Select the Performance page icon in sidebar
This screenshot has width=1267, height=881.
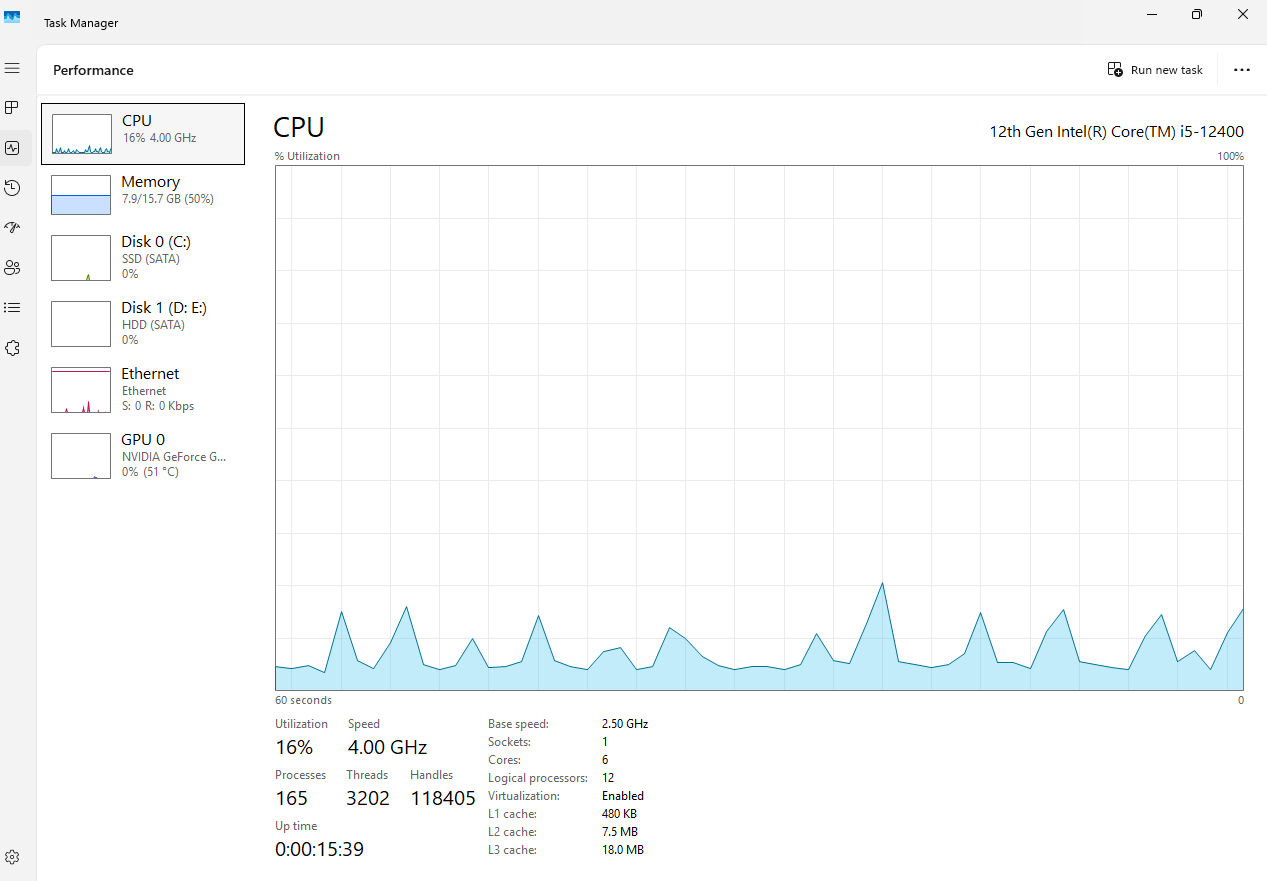coord(12,148)
